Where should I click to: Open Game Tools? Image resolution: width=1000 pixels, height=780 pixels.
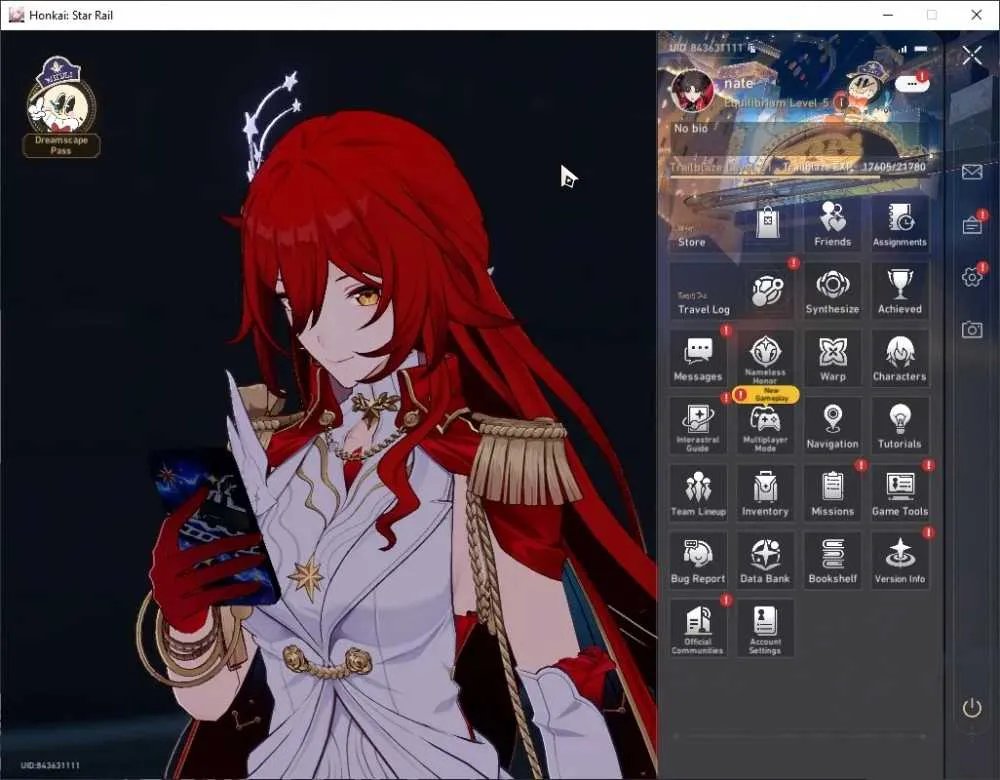pos(900,494)
